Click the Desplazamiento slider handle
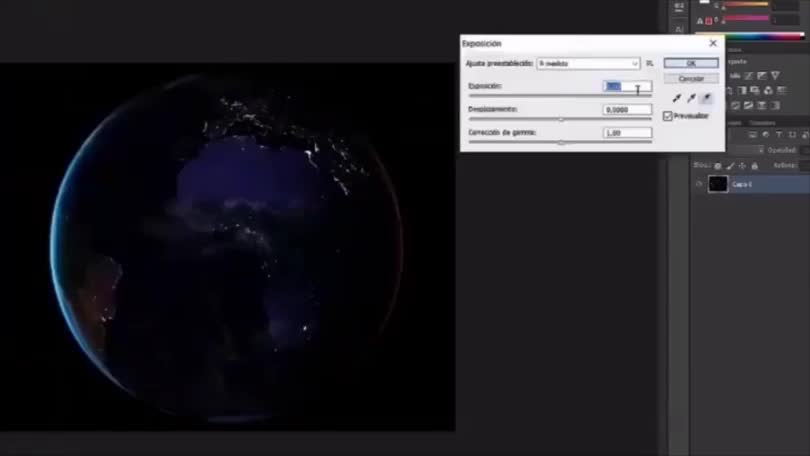 561,119
